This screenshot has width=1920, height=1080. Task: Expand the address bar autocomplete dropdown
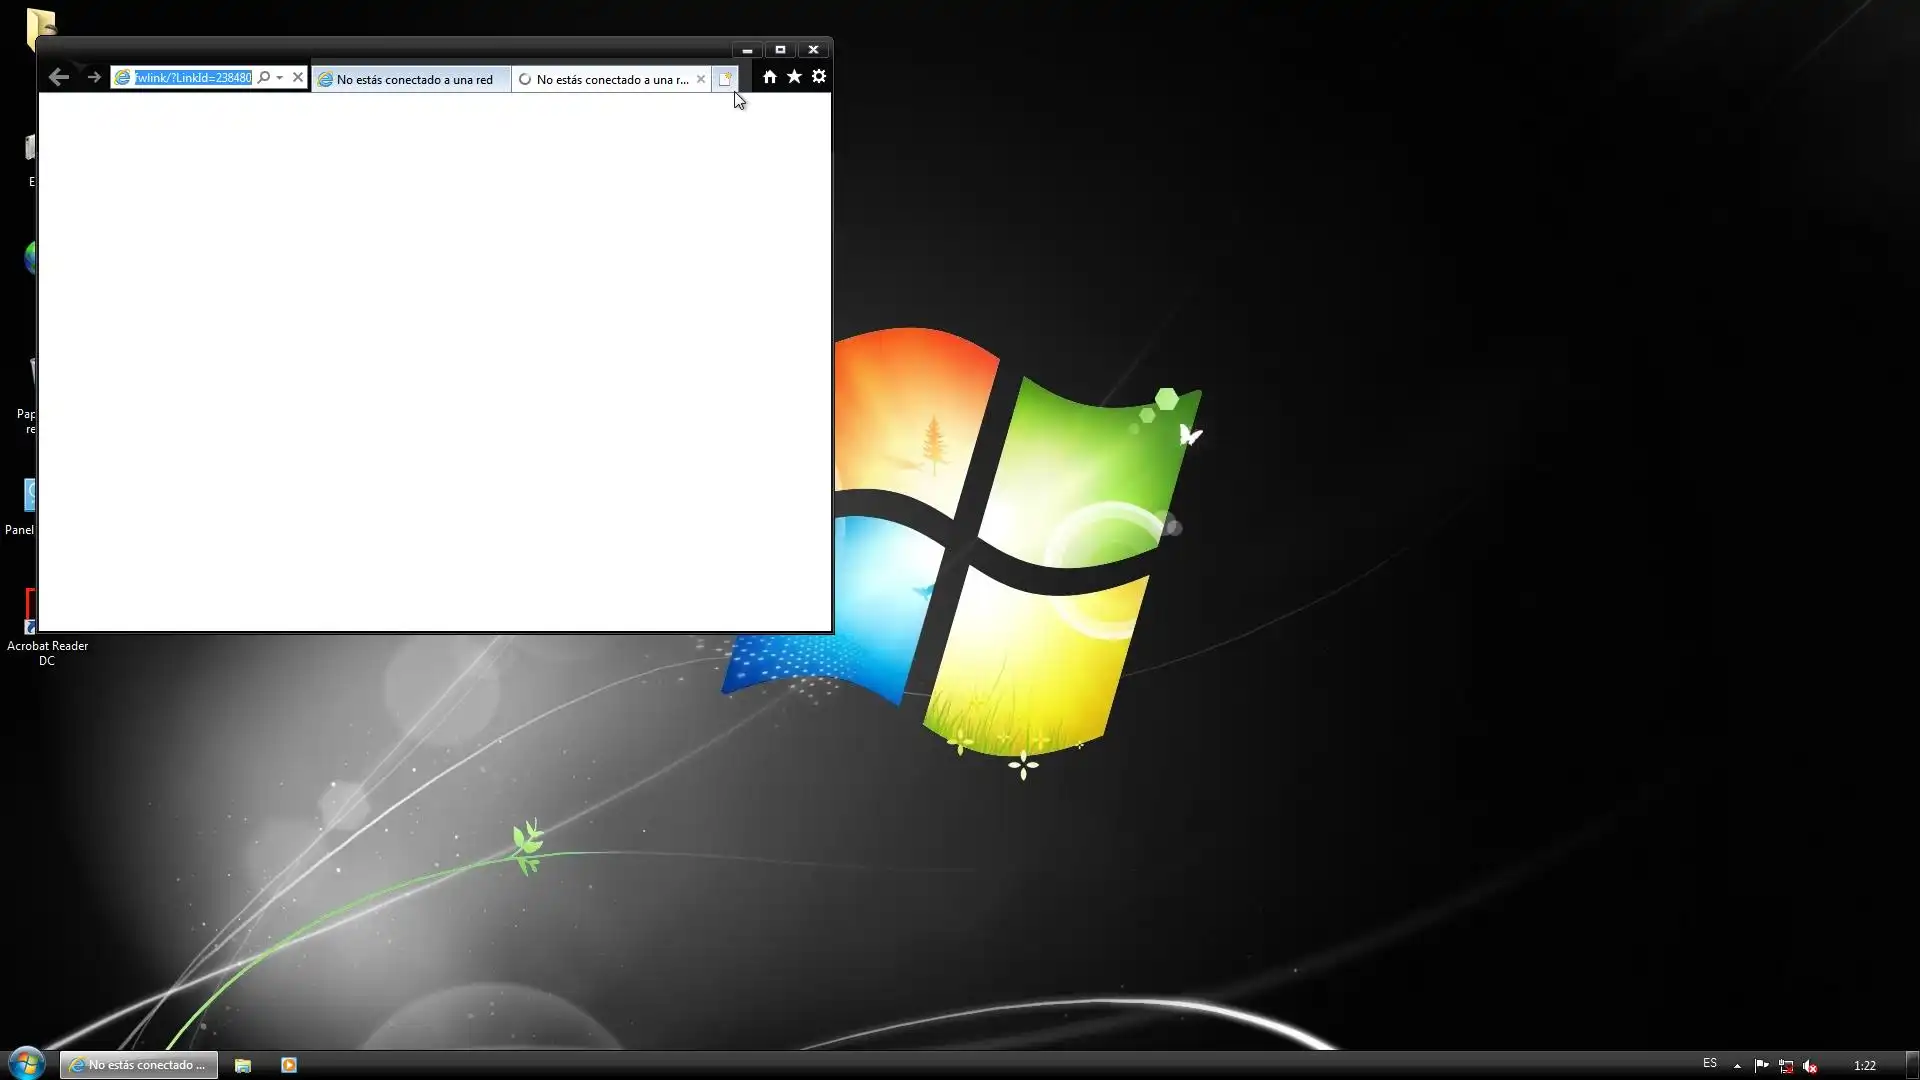coord(280,77)
